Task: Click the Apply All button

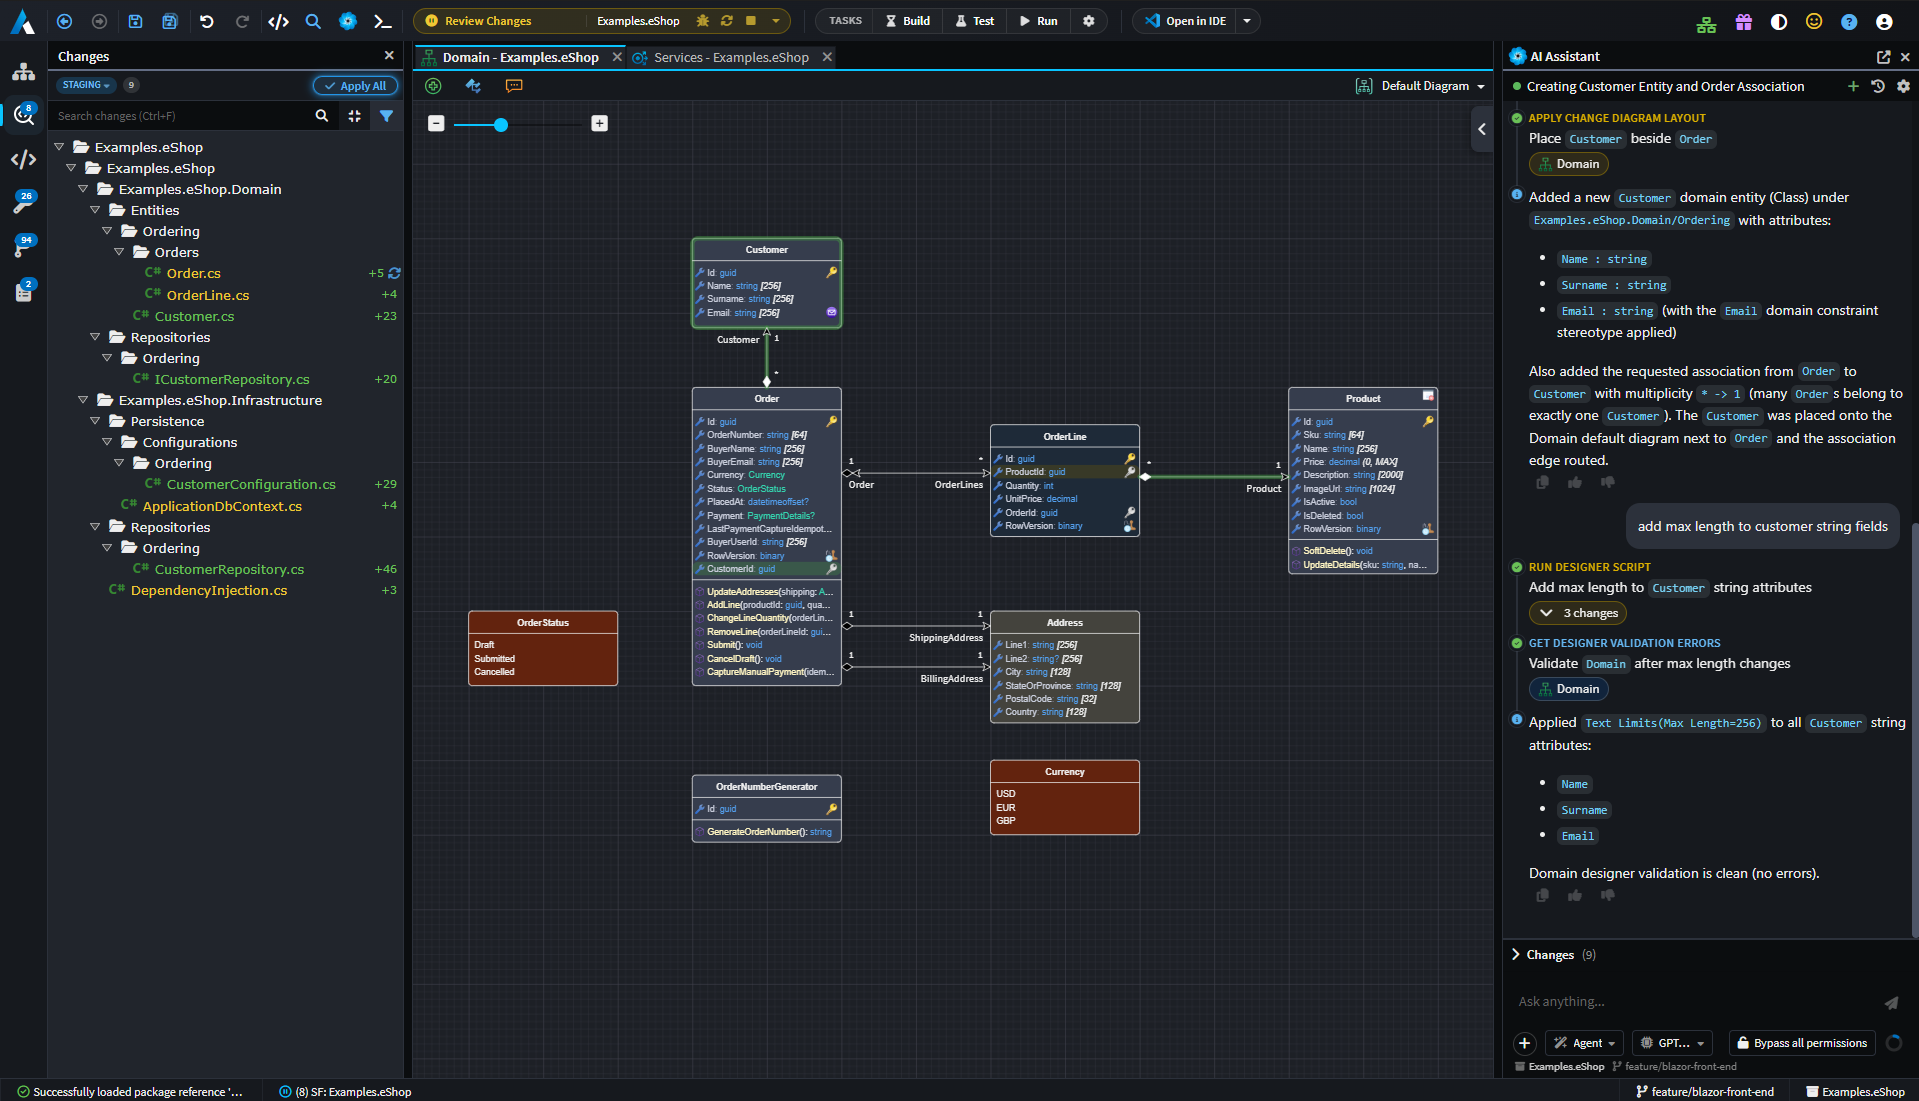Action: 355,86
